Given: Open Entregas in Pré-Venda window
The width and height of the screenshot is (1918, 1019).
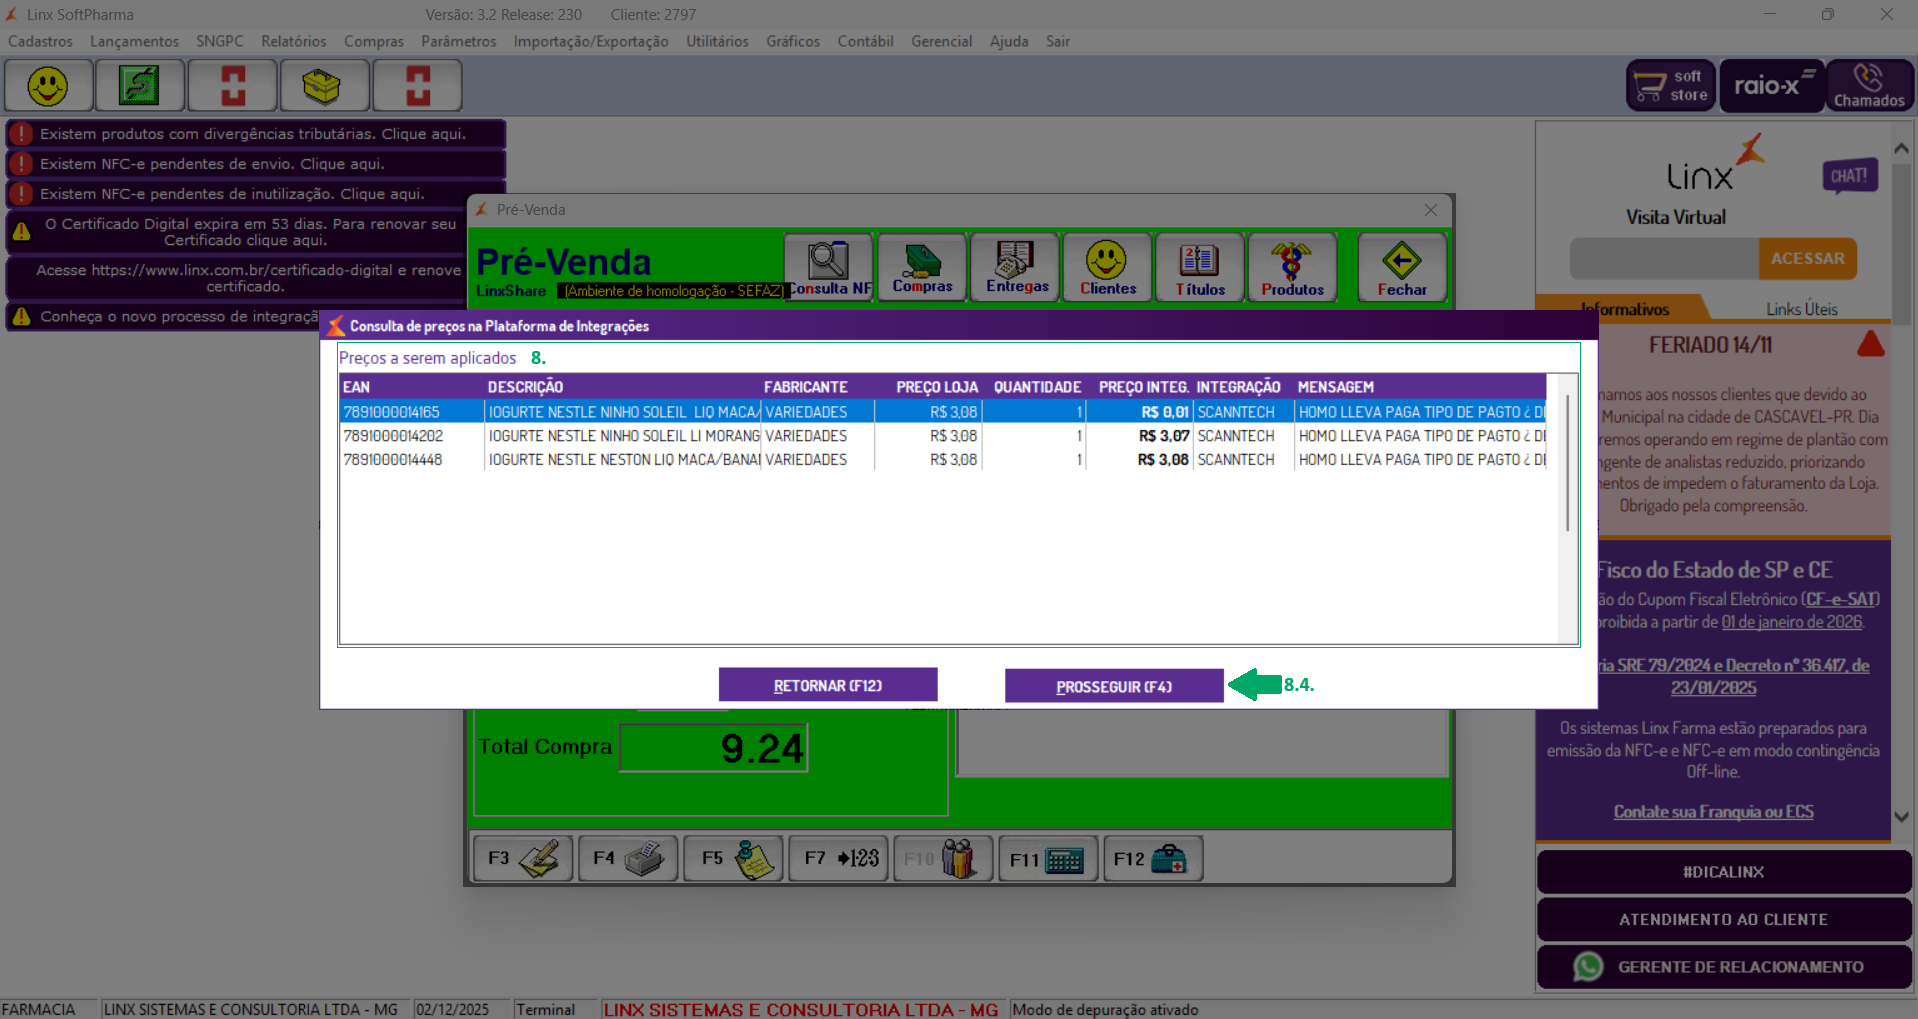Looking at the screenshot, I should click(x=1016, y=267).
